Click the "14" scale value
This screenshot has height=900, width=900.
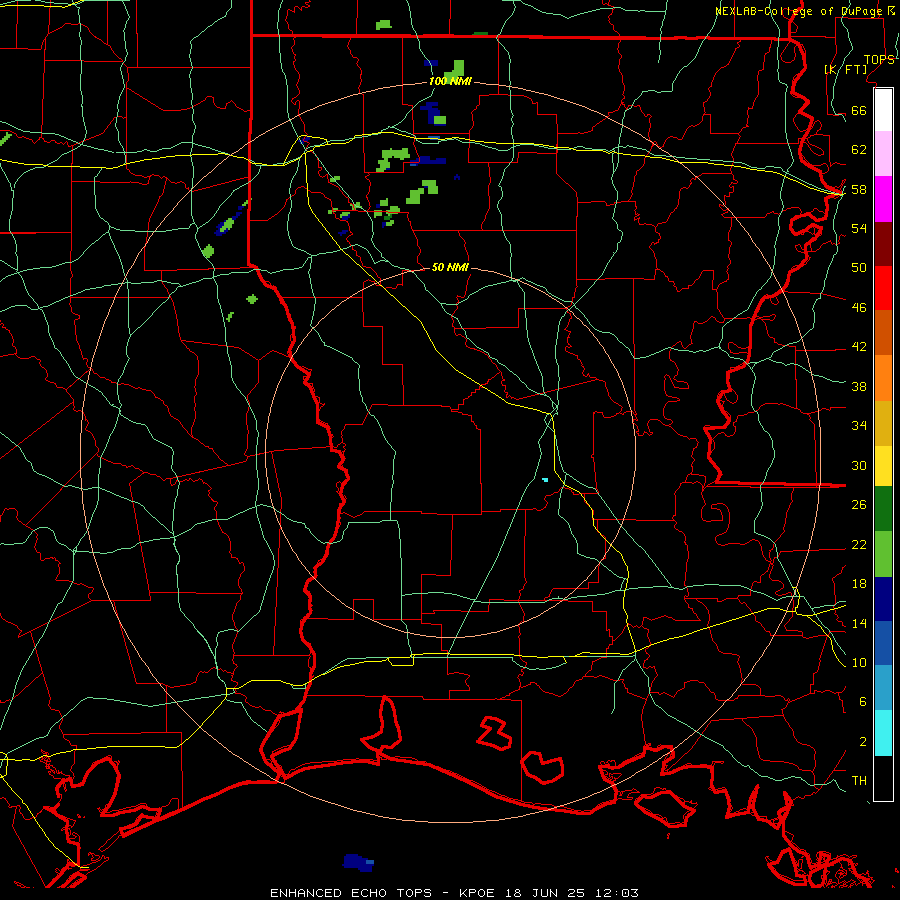coord(859,623)
